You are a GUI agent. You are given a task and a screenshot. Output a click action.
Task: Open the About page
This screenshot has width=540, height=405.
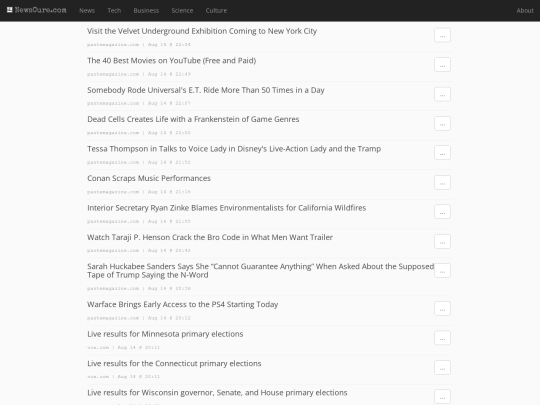525,11
